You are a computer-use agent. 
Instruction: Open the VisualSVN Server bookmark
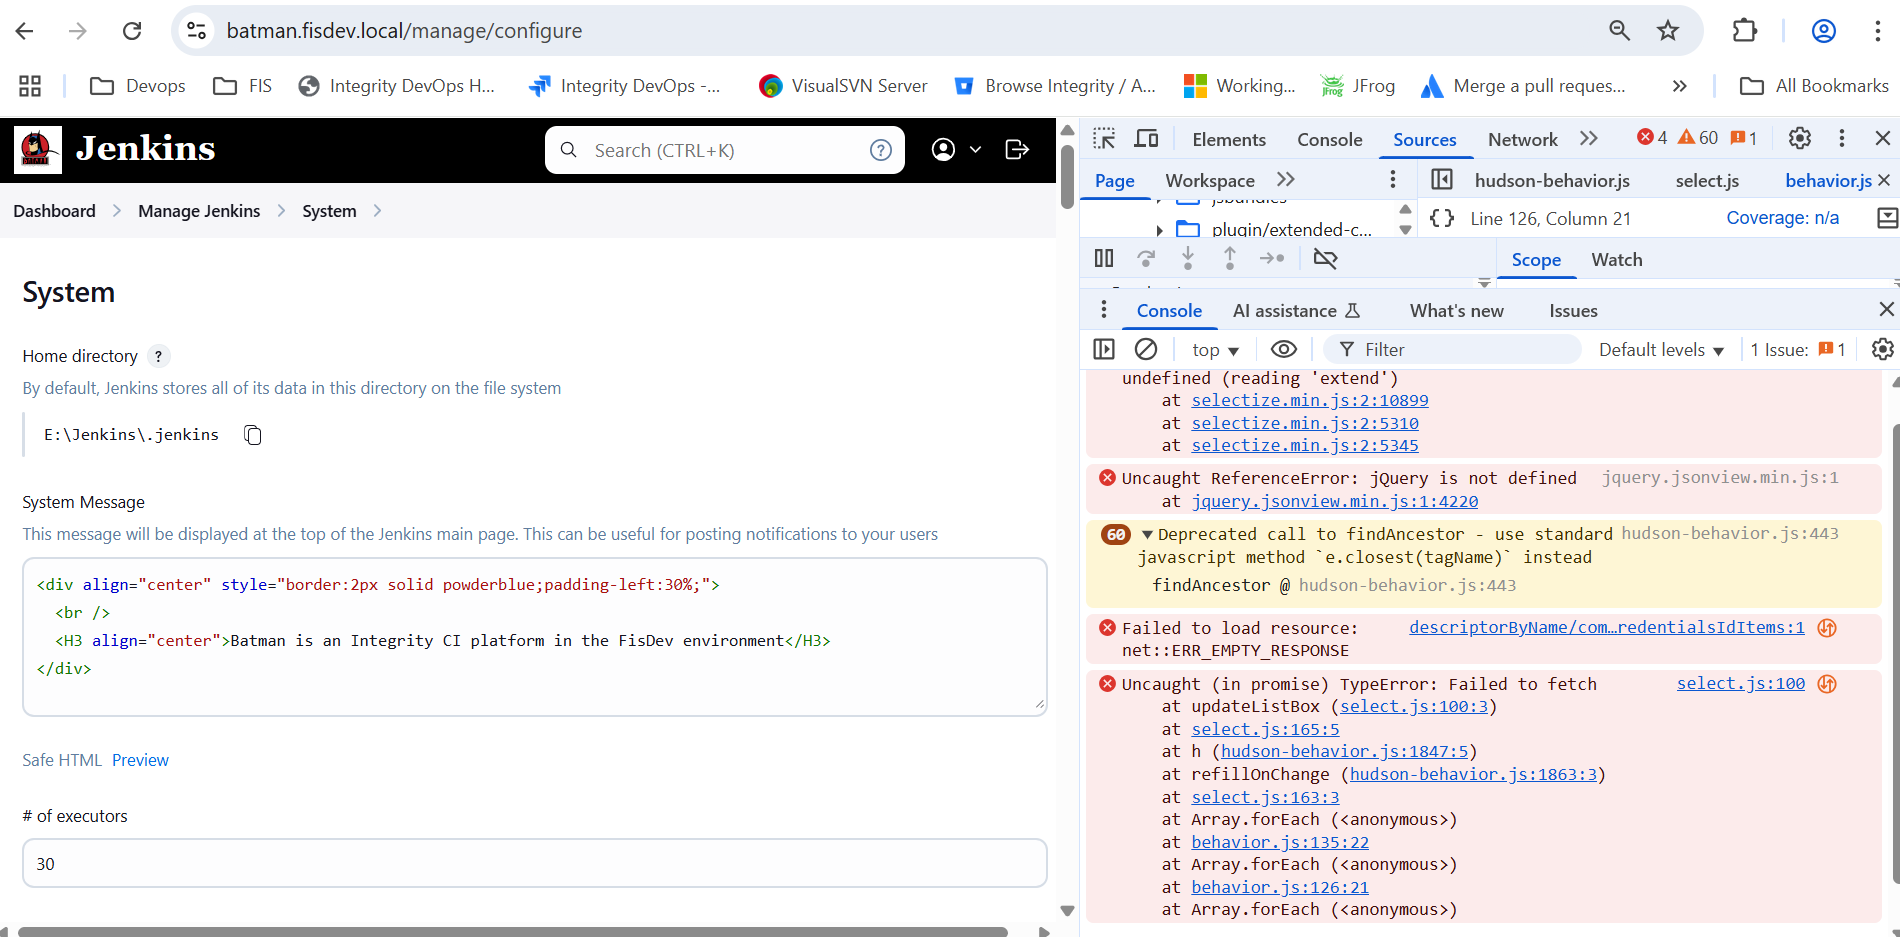coord(843,86)
